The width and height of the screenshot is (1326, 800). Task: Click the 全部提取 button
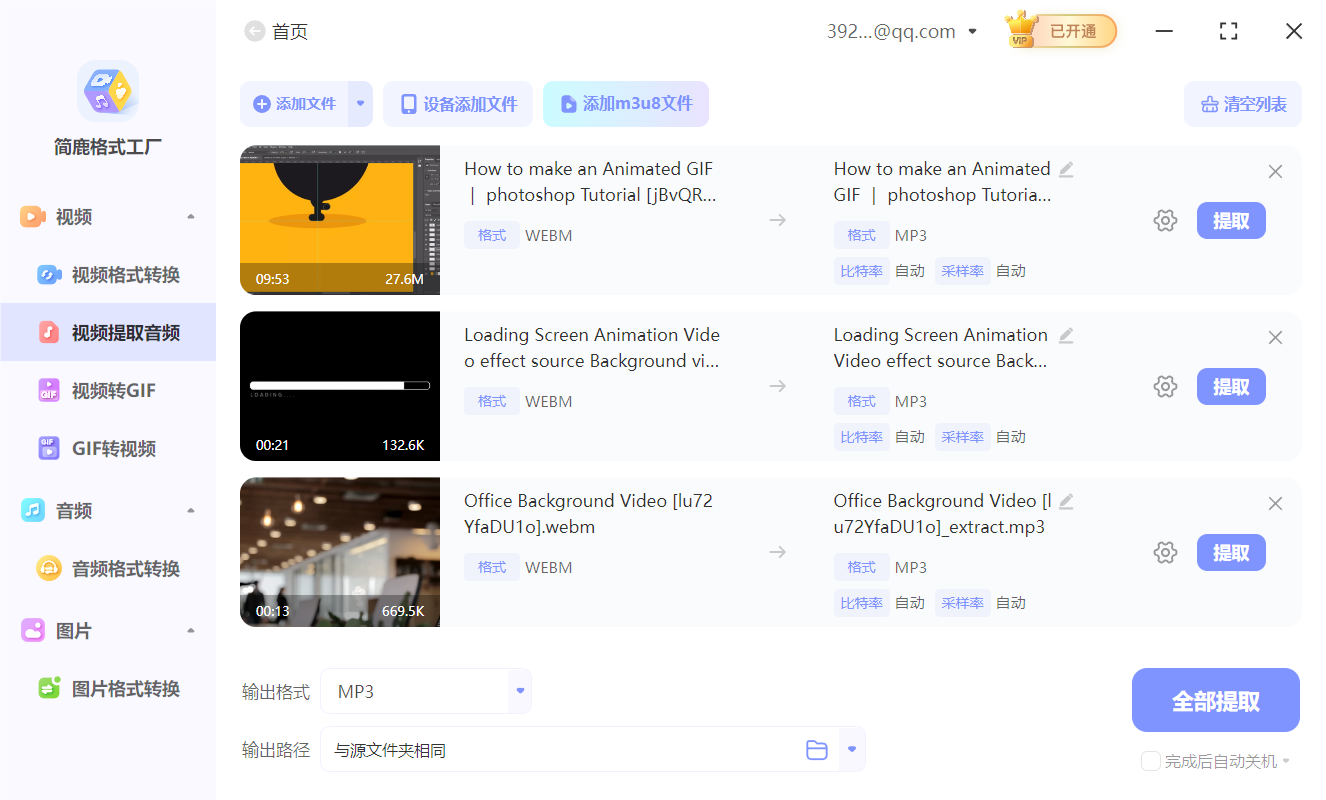pos(1215,699)
